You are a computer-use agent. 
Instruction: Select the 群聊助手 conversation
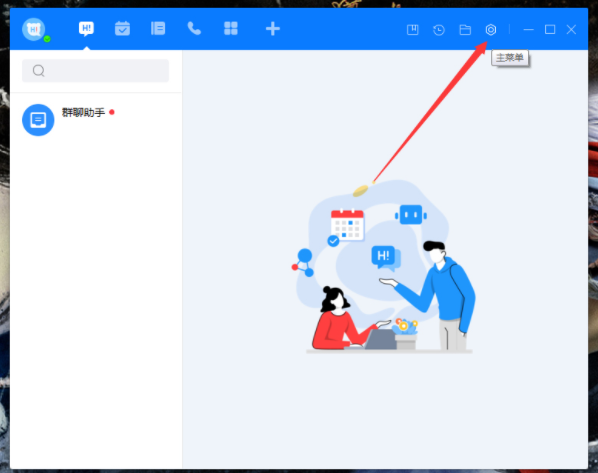pyautogui.click(x=96, y=120)
